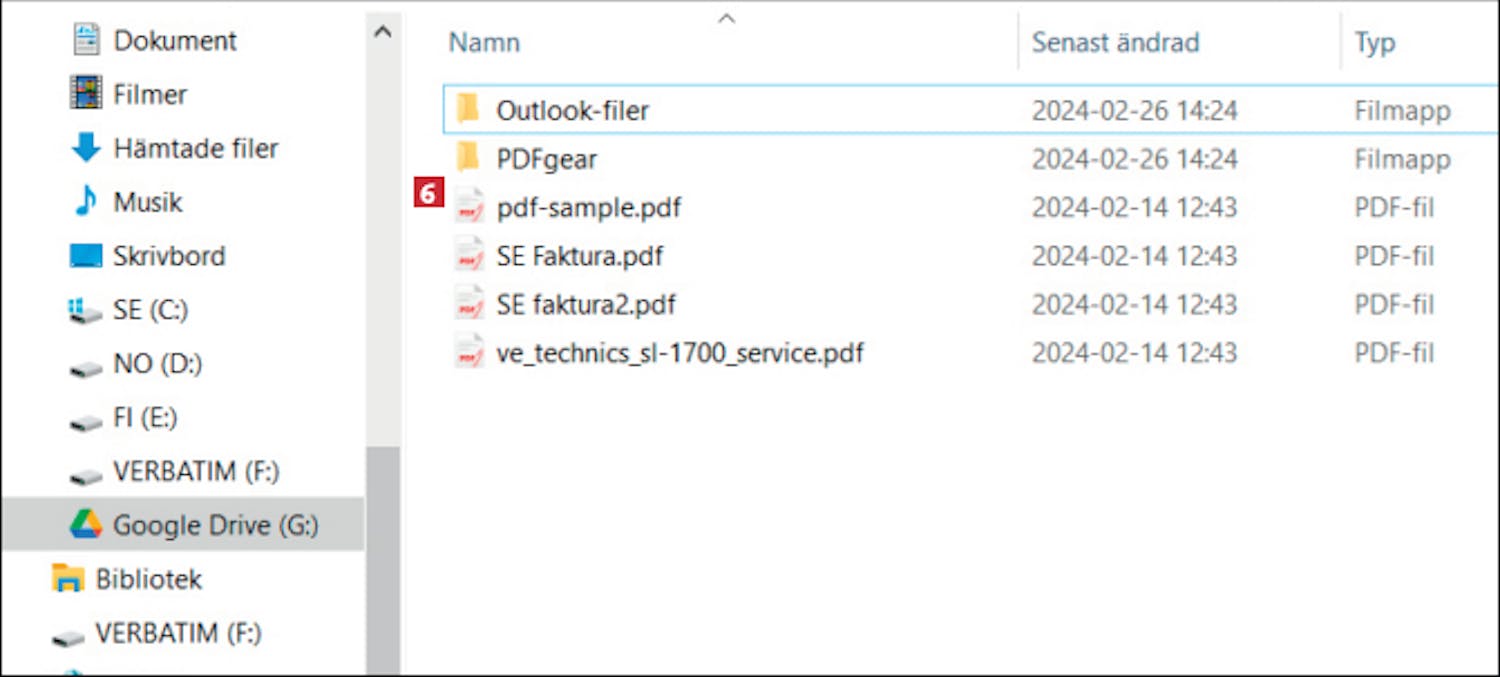The height and width of the screenshot is (677, 1500).
Task: Select the SE (C:) drive icon
Action: [86, 312]
